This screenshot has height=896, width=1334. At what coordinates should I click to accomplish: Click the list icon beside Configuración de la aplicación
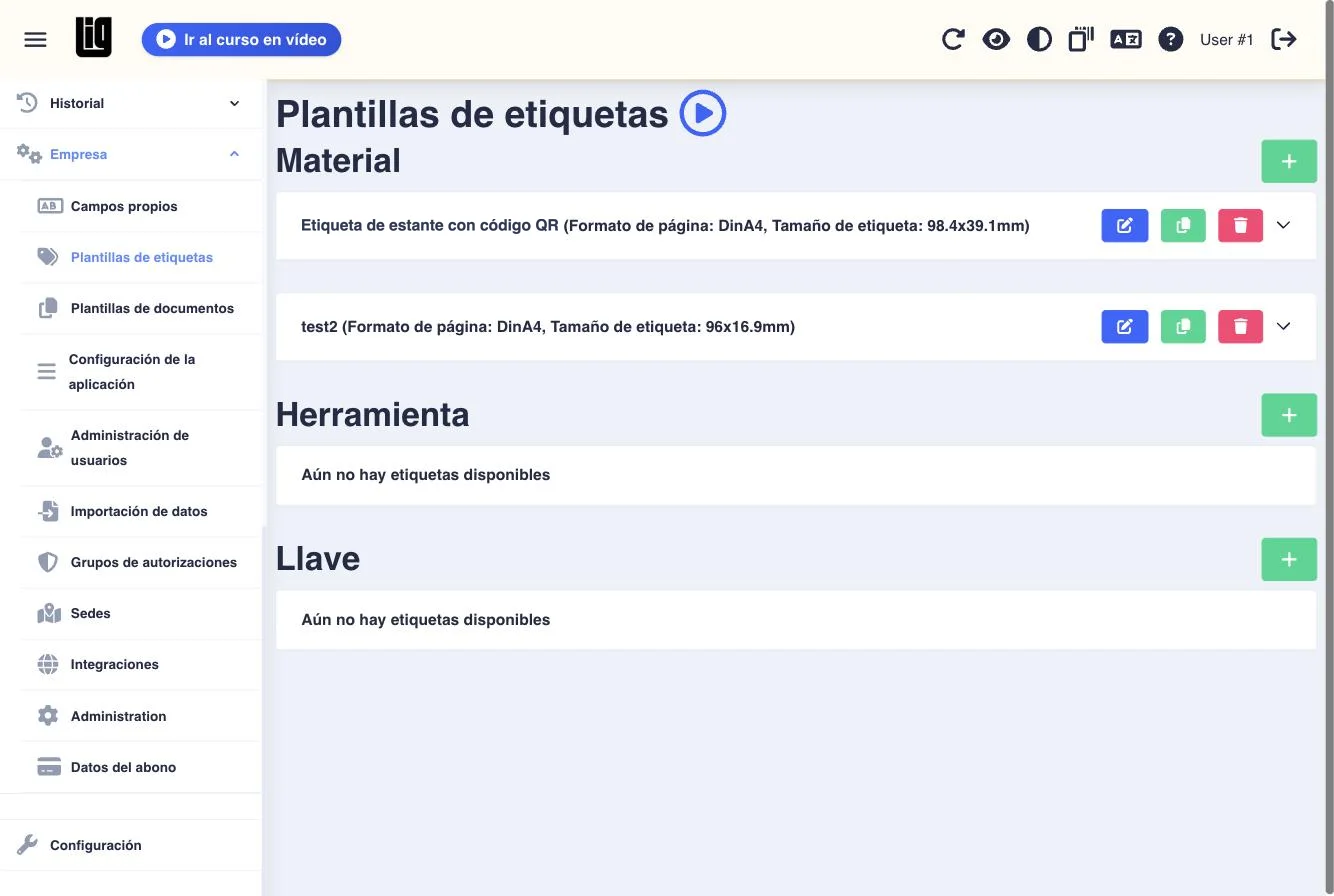(47, 371)
